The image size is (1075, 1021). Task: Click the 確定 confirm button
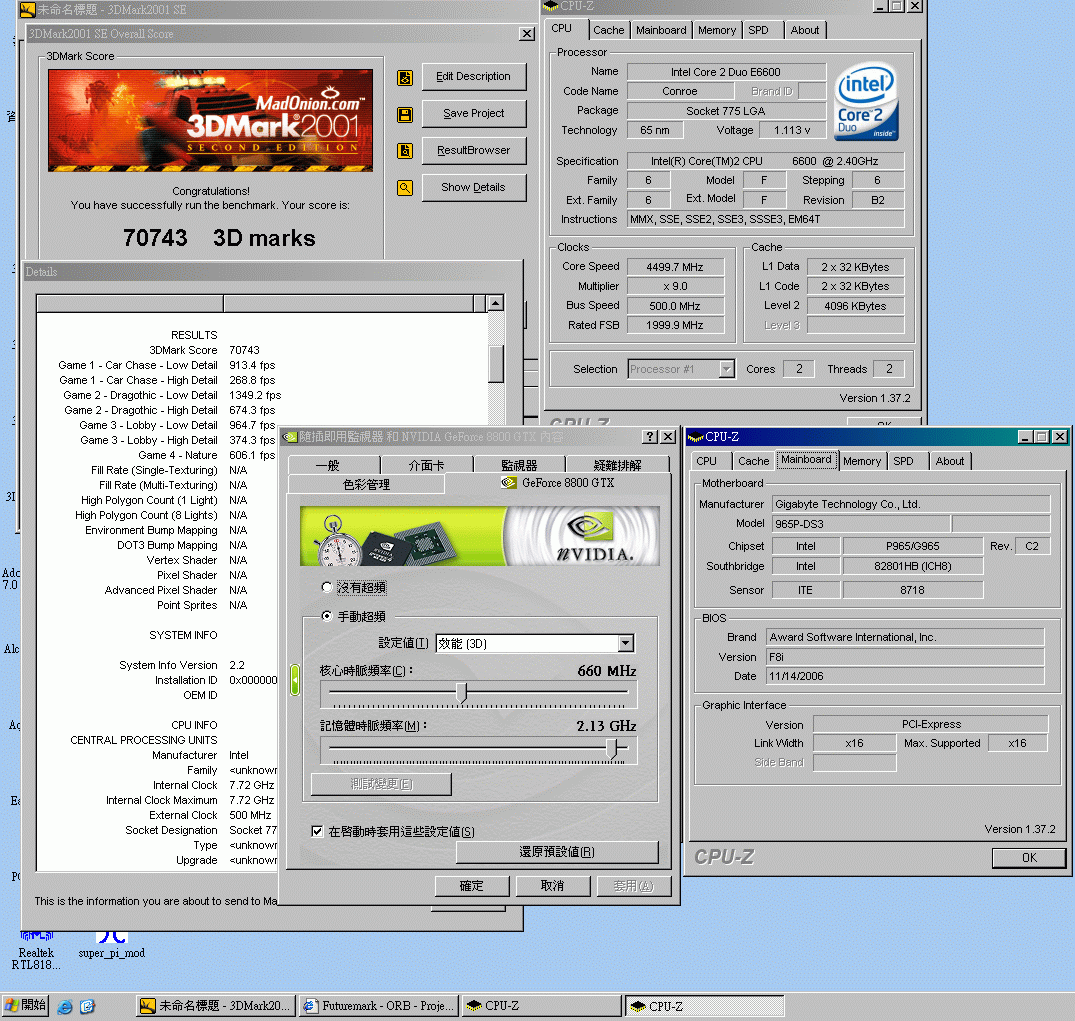pyautogui.click(x=472, y=886)
